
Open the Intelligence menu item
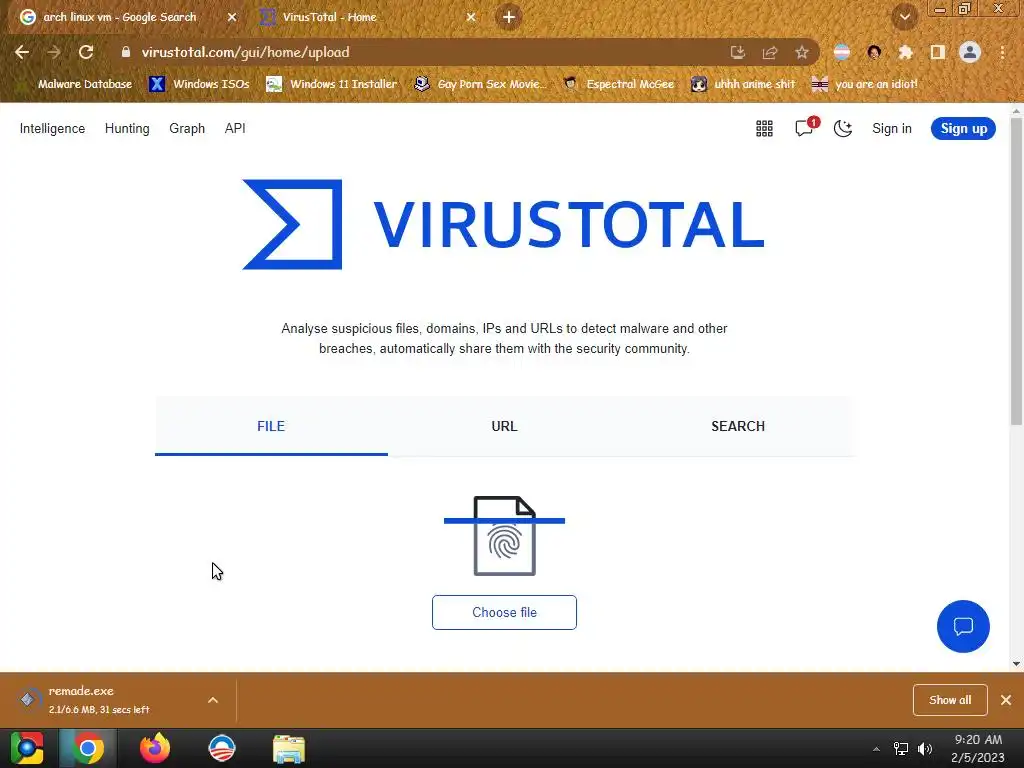coord(52,129)
